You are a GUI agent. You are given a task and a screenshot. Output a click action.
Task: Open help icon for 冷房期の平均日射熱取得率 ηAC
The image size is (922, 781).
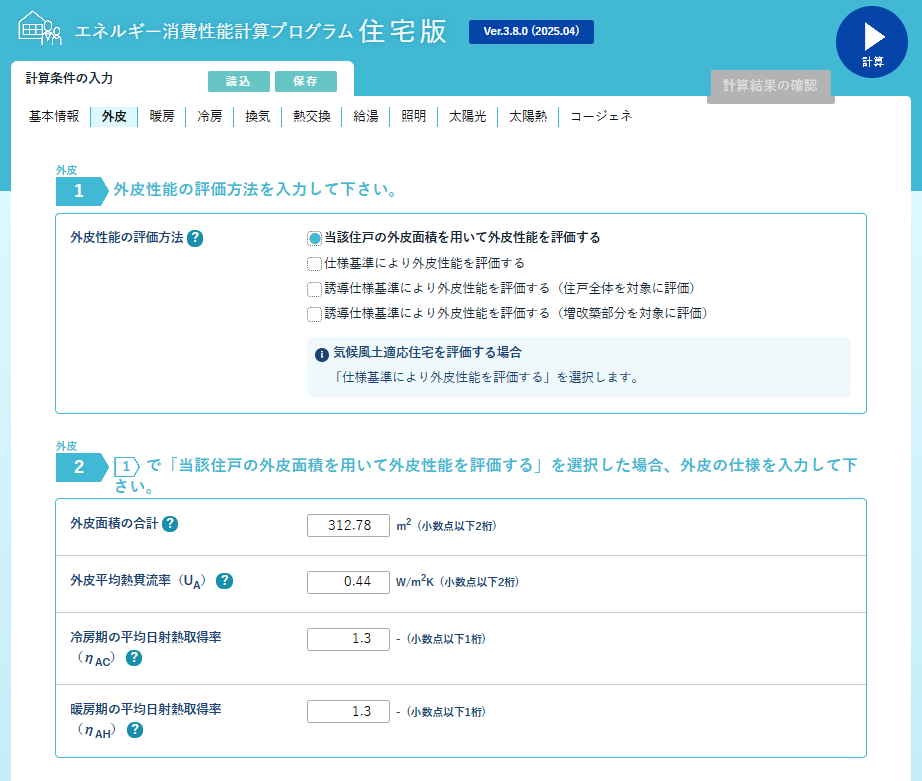coord(134,658)
